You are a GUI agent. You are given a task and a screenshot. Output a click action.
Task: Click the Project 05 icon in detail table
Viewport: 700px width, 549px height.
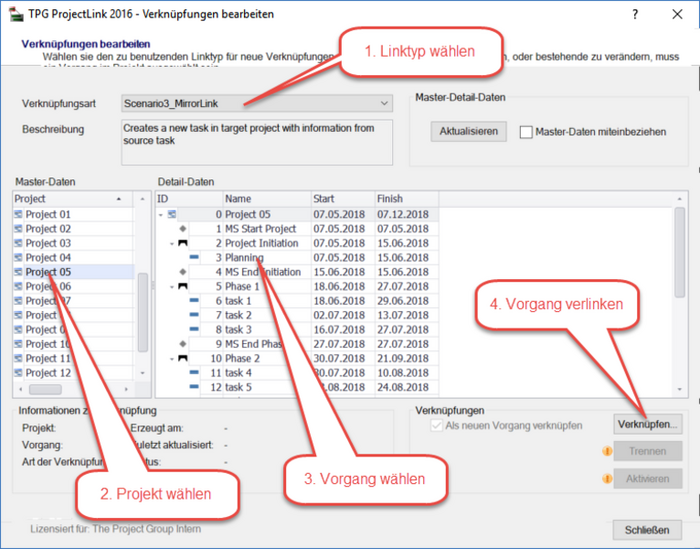coord(172,214)
